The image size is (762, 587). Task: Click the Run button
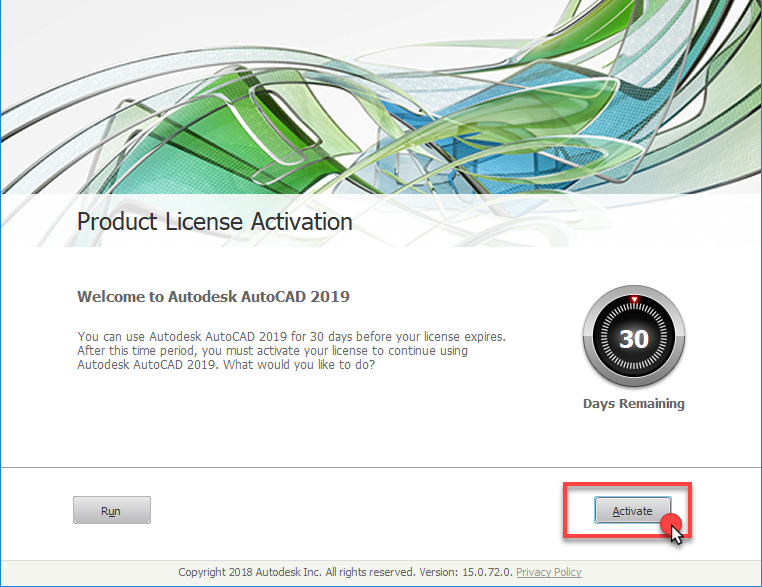click(112, 510)
